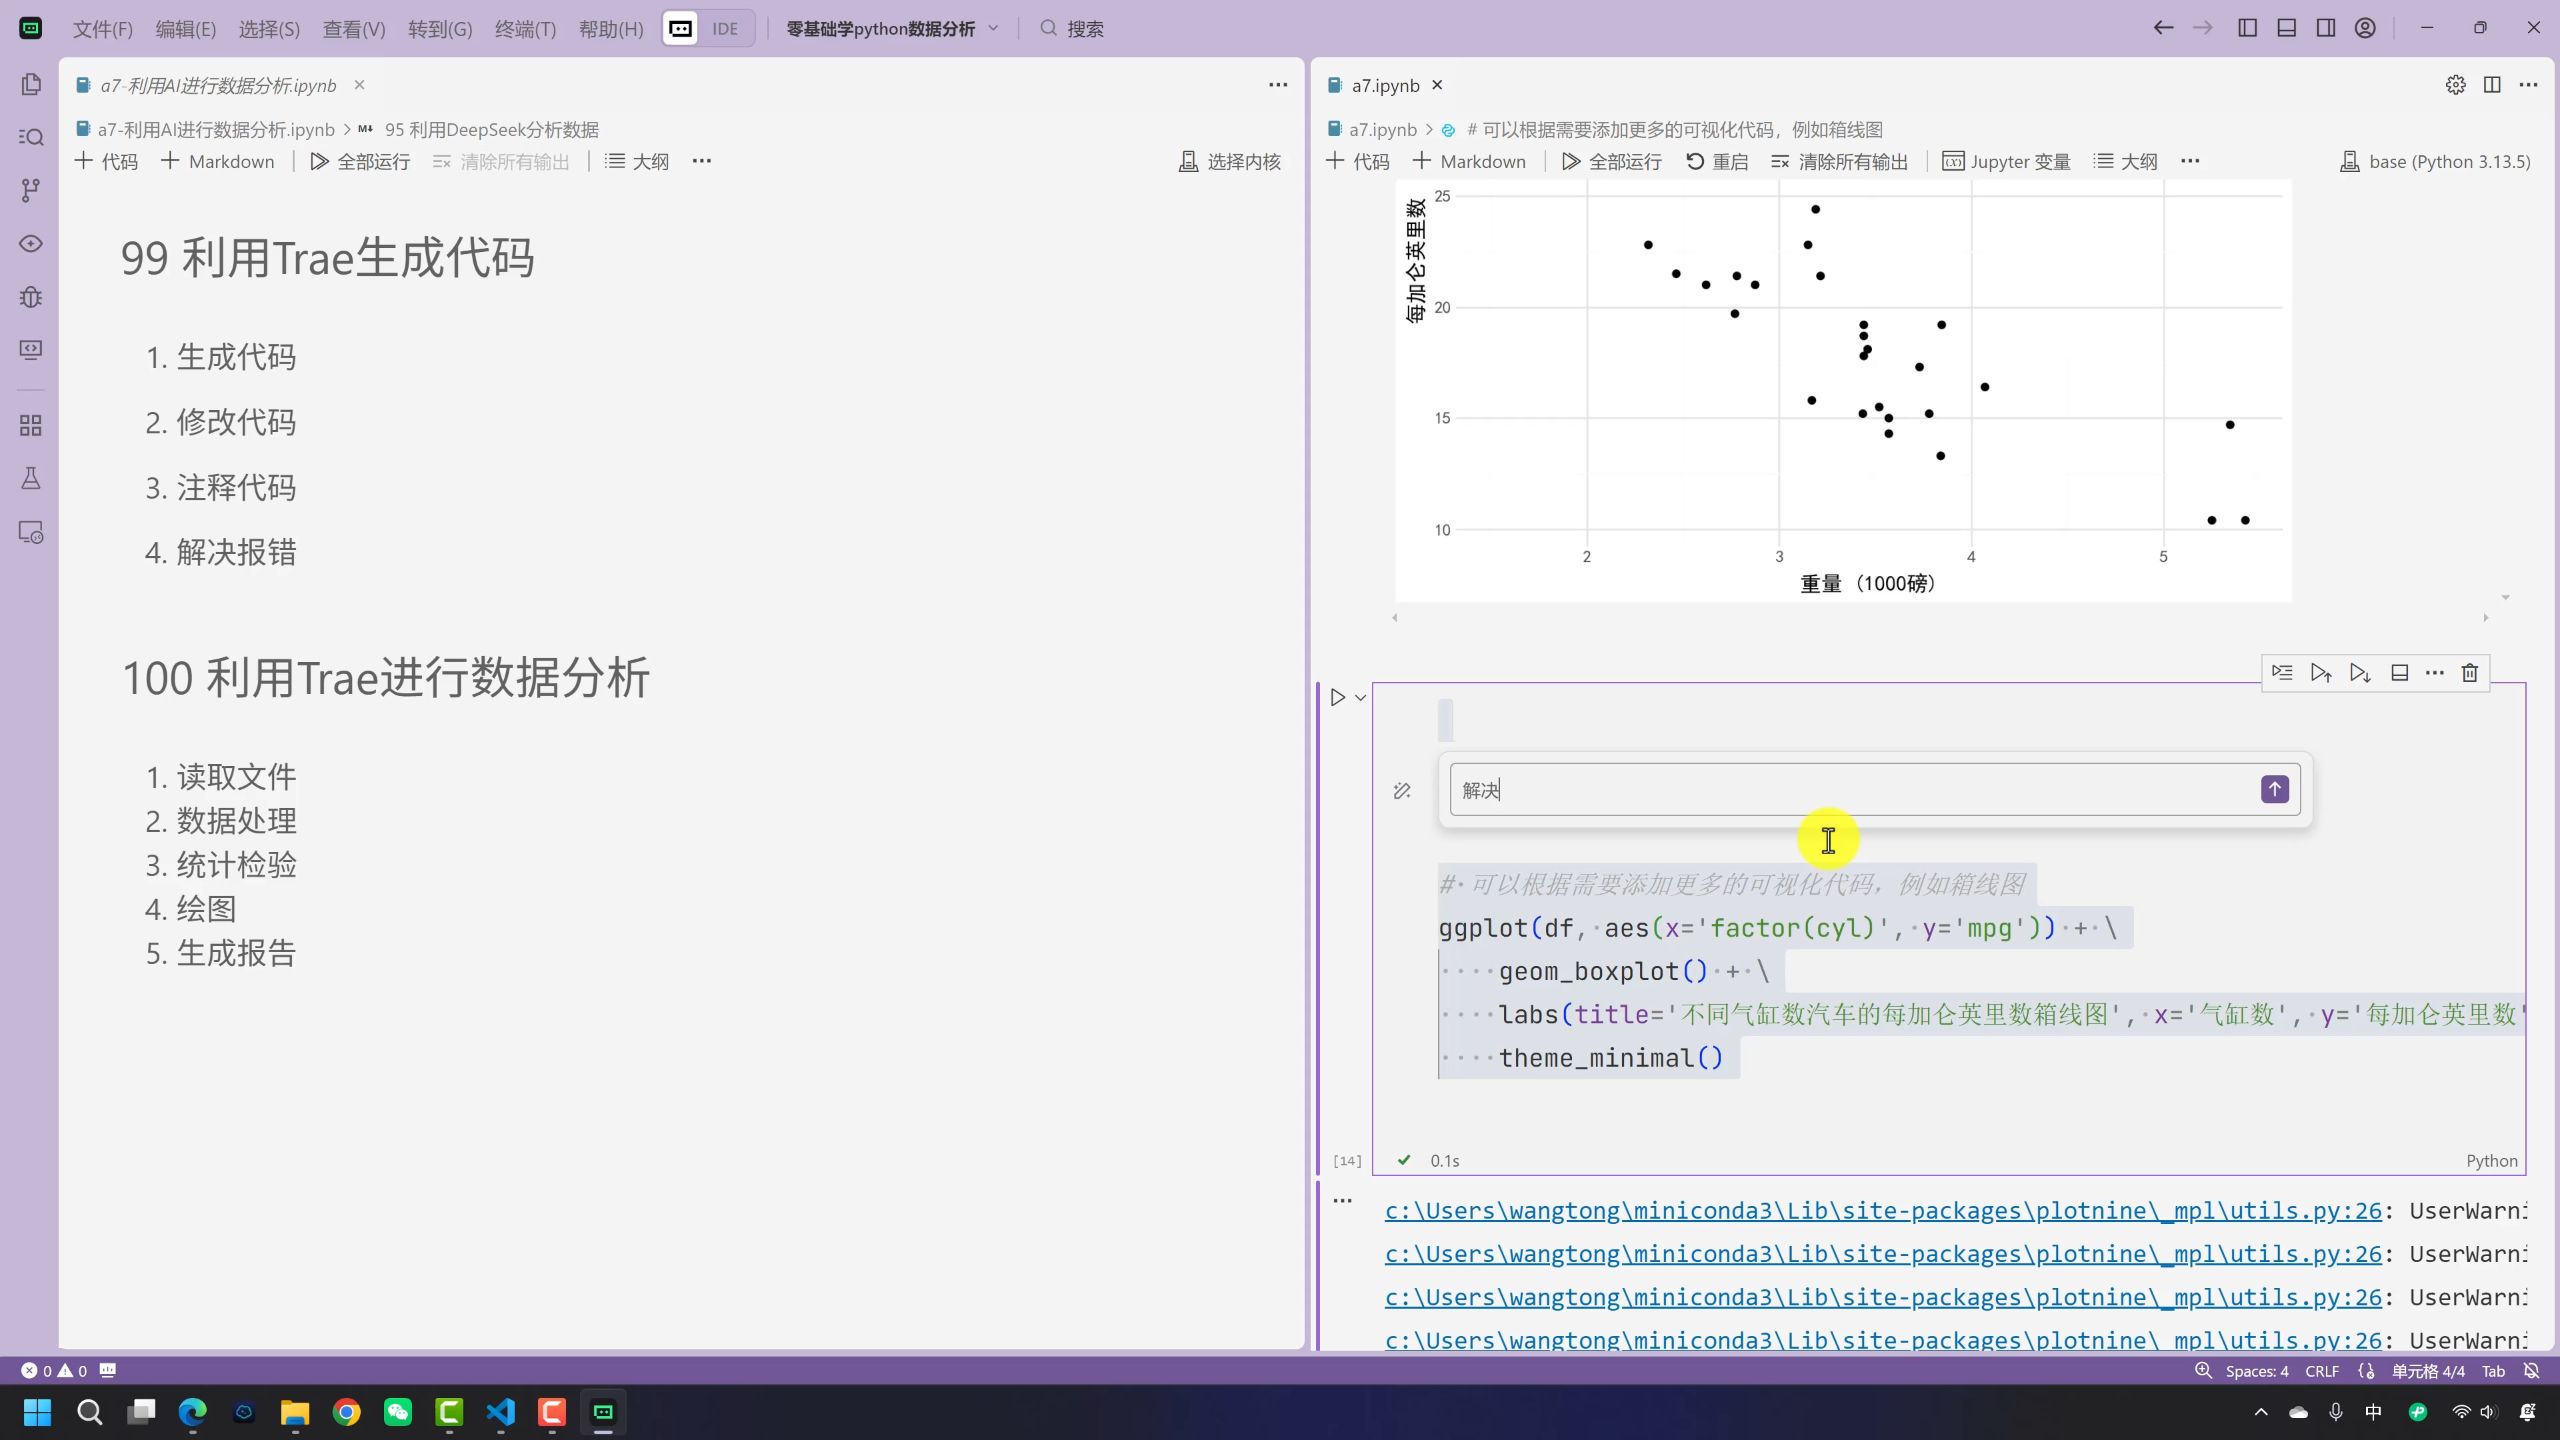Open the Testing flask icon
This screenshot has height=1440, width=2560.
coord(31,479)
